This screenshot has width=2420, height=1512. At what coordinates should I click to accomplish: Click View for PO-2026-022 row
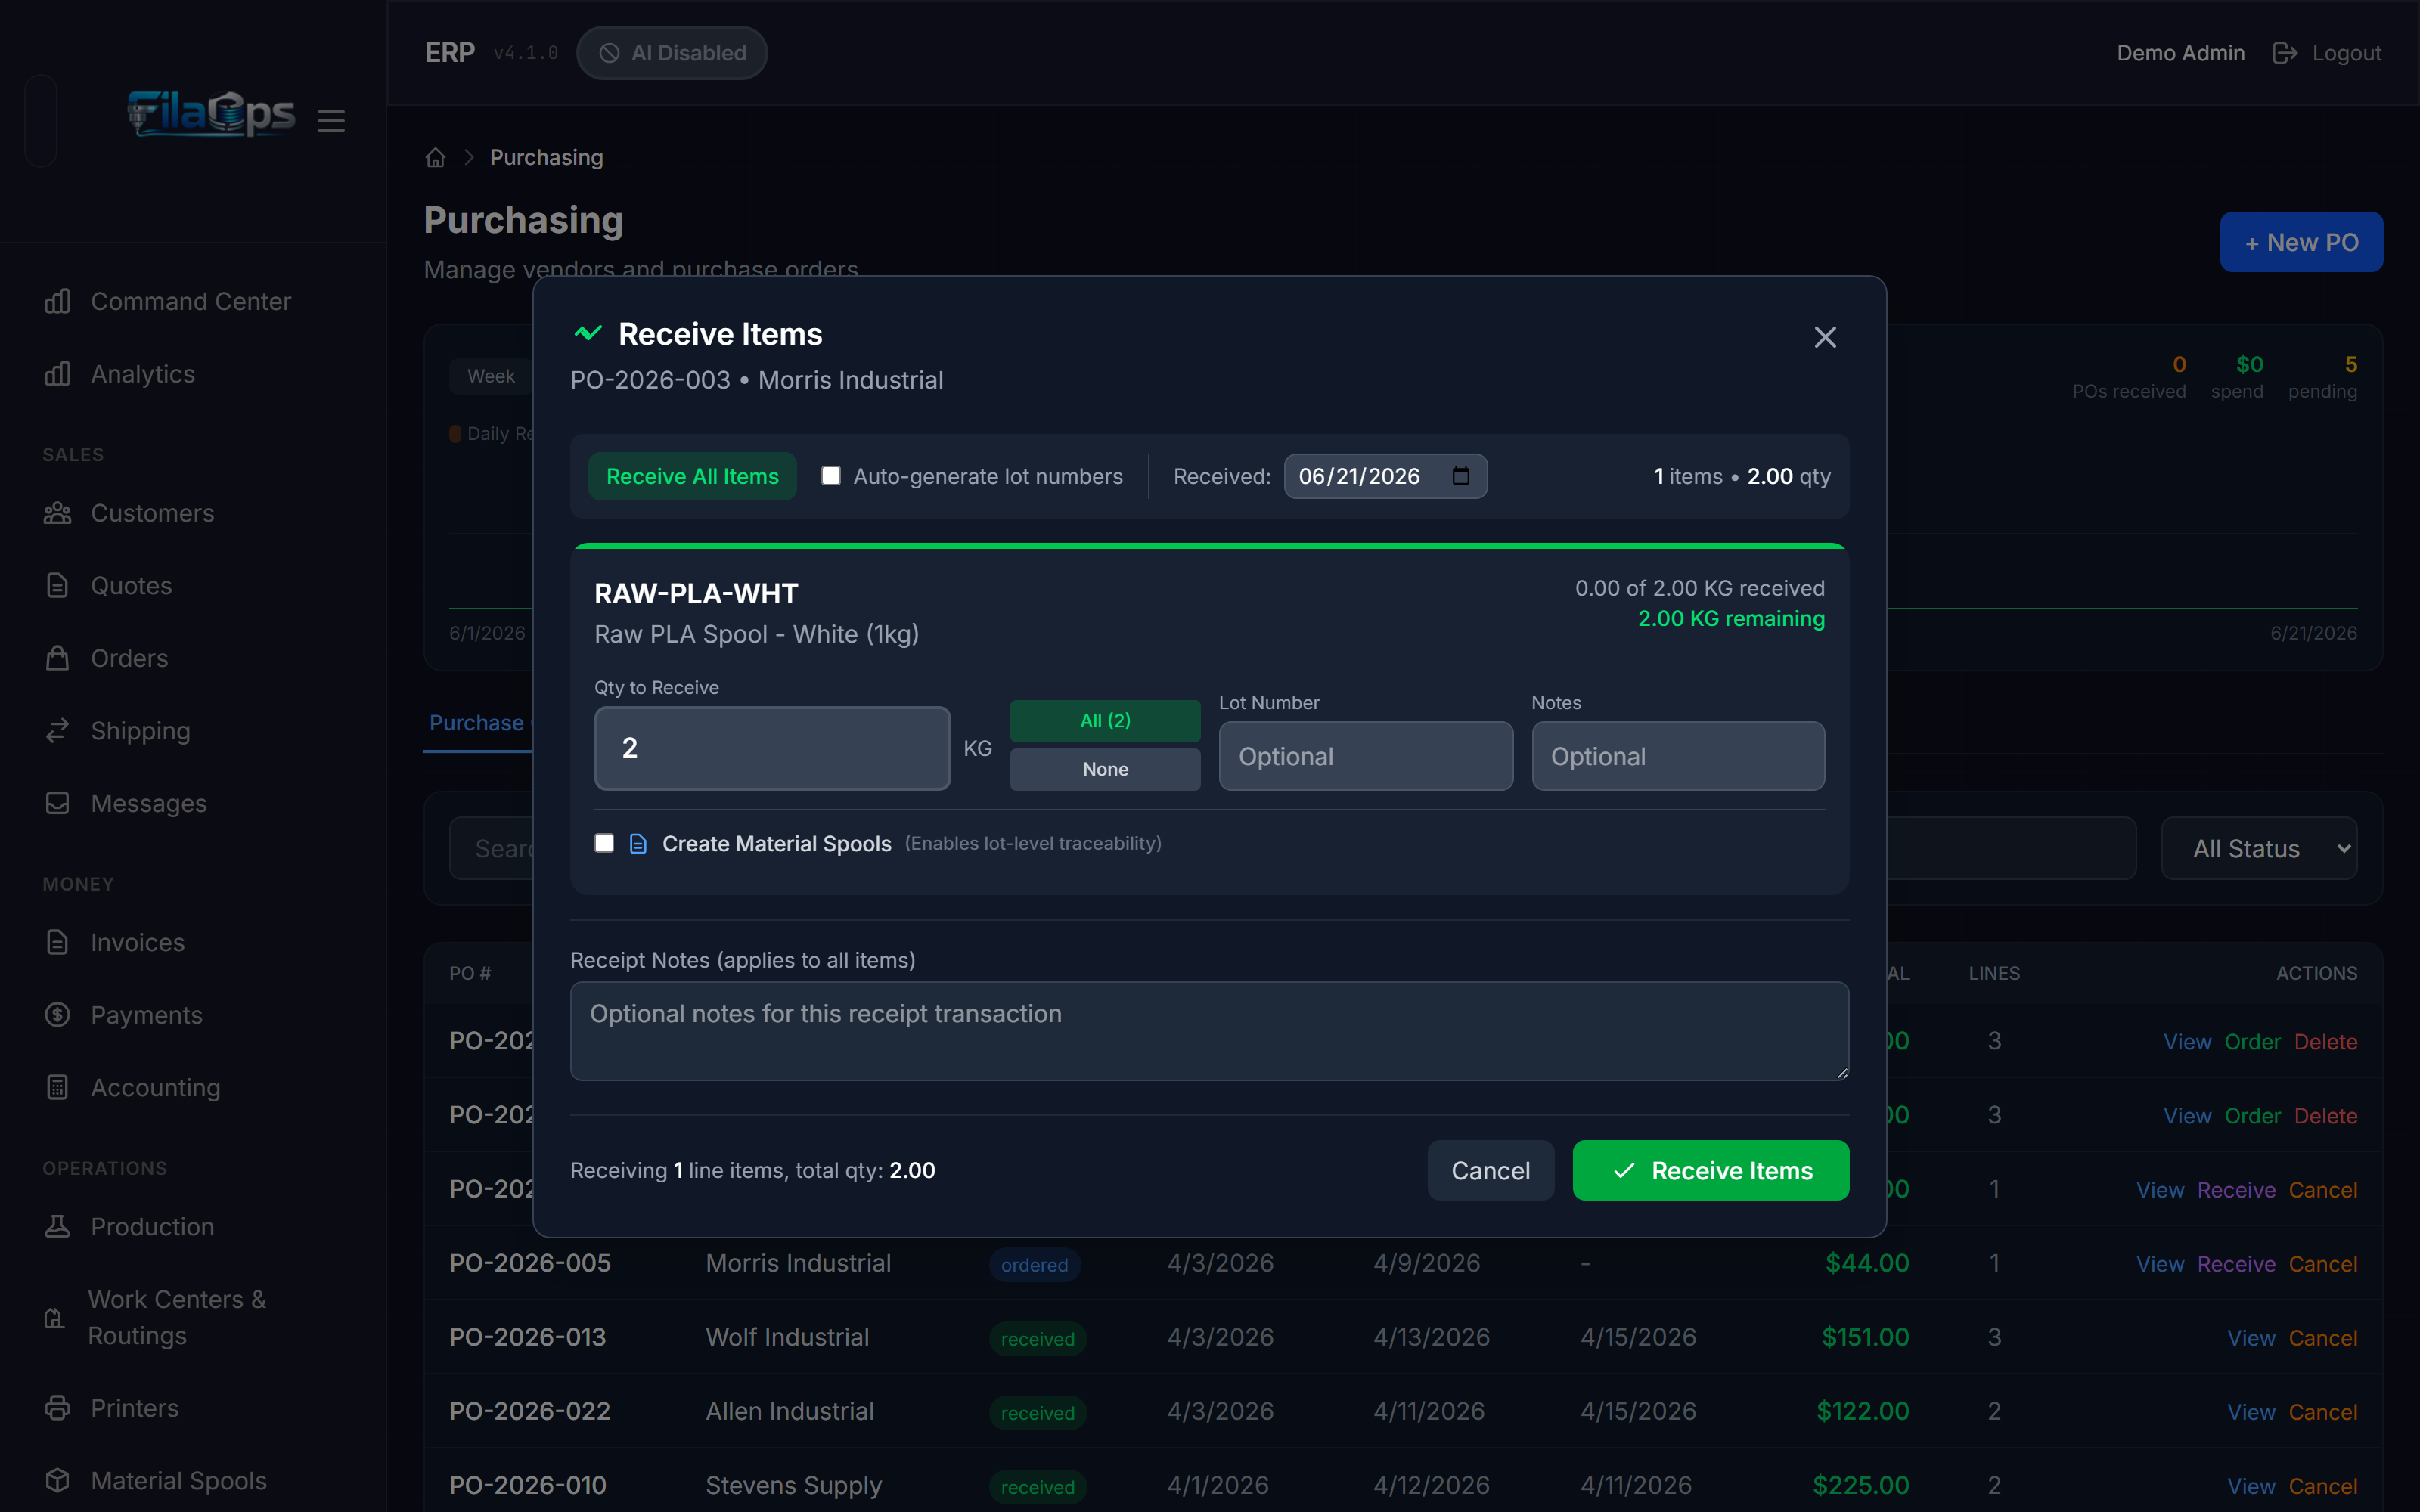(2251, 1412)
